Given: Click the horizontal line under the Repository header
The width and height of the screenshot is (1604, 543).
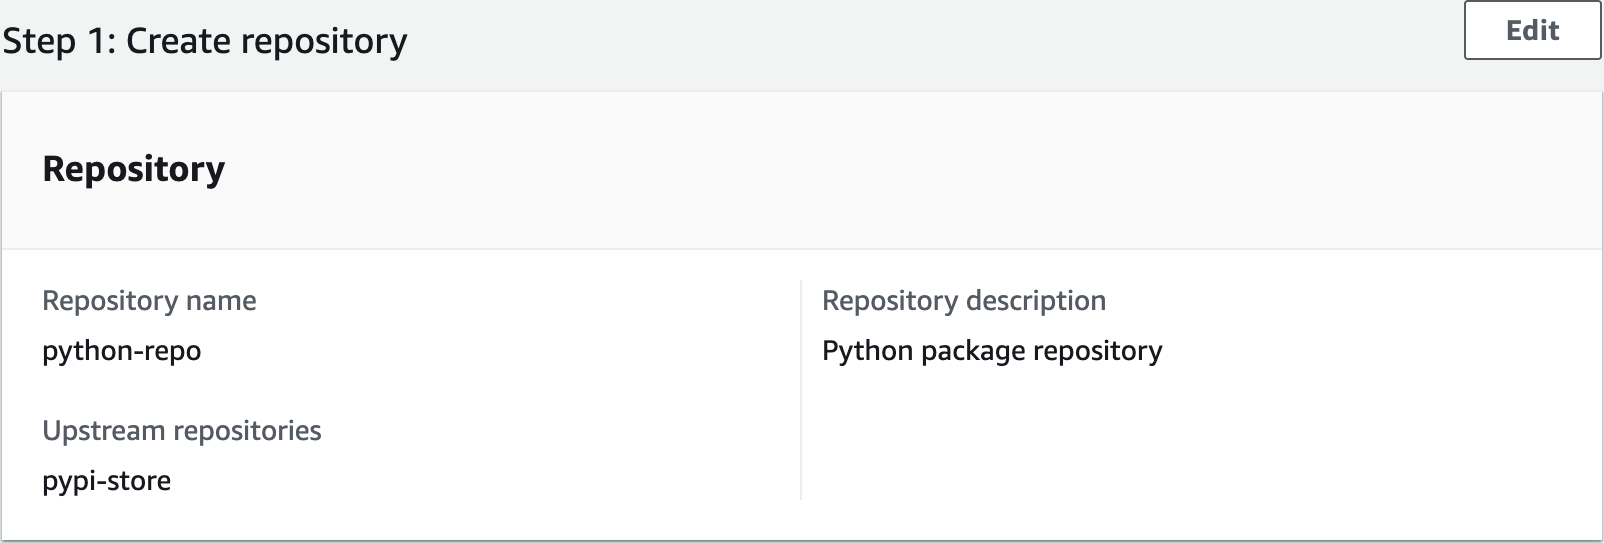Looking at the screenshot, I should pyautogui.click(x=801, y=248).
